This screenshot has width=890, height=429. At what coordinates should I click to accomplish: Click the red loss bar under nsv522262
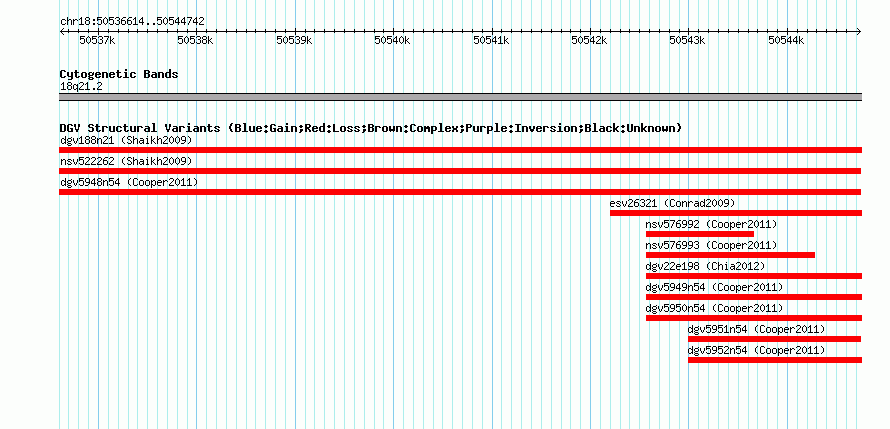click(460, 171)
